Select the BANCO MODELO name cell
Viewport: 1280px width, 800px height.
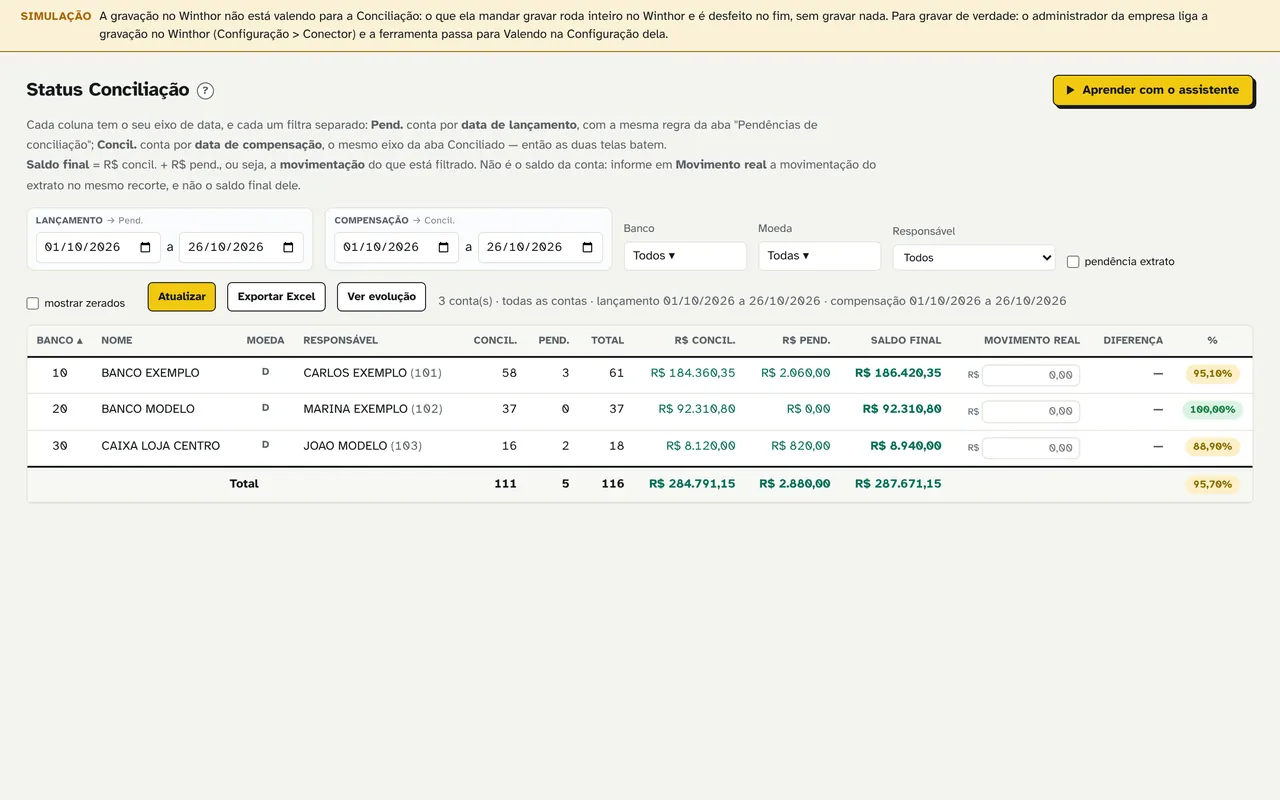tap(148, 409)
